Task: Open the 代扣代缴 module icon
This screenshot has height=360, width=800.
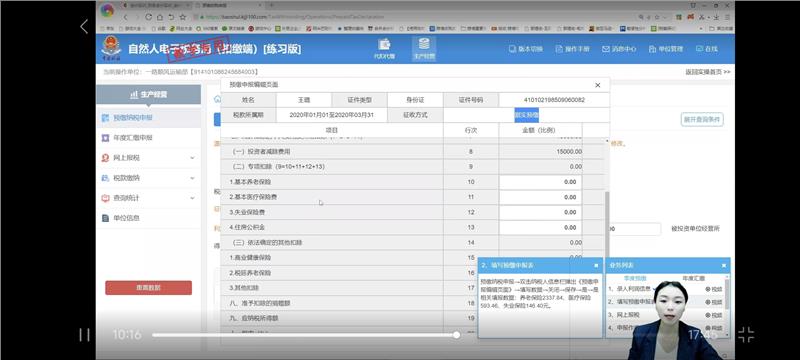Action: (x=385, y=48)
